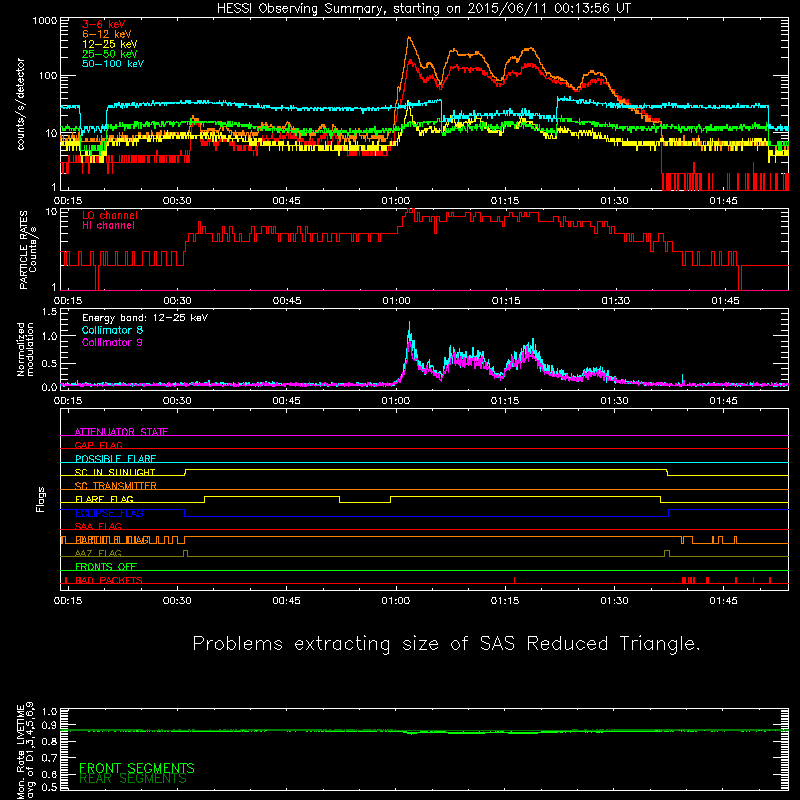Click the "Flags" vertical axis label

point(40,499)
